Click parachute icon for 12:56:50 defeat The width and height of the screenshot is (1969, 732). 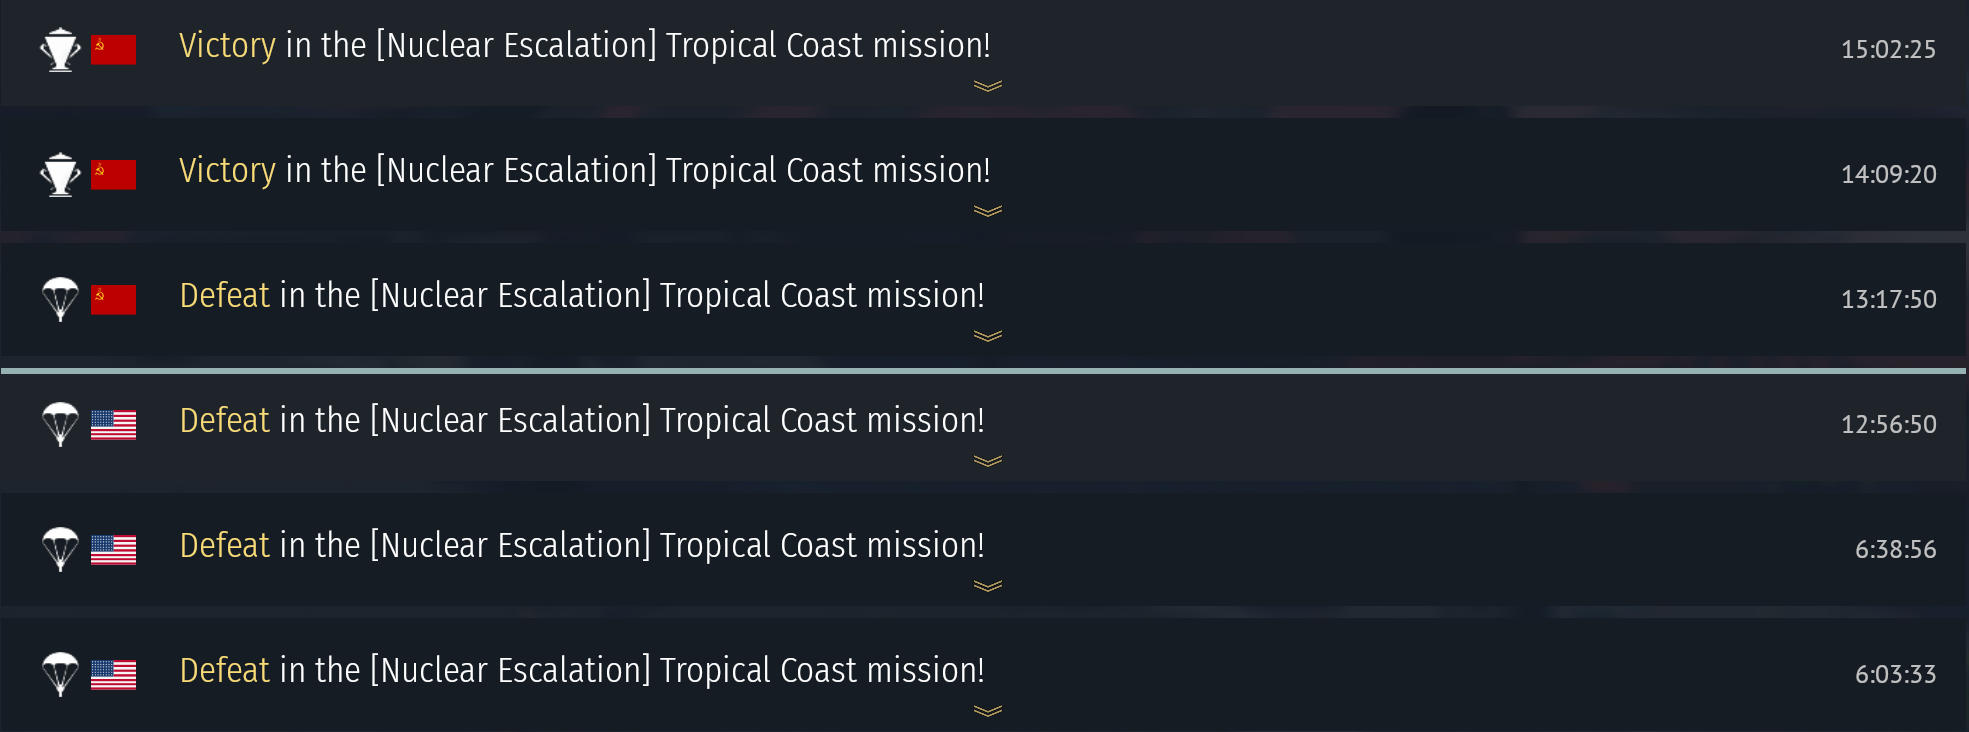point(60,424)
